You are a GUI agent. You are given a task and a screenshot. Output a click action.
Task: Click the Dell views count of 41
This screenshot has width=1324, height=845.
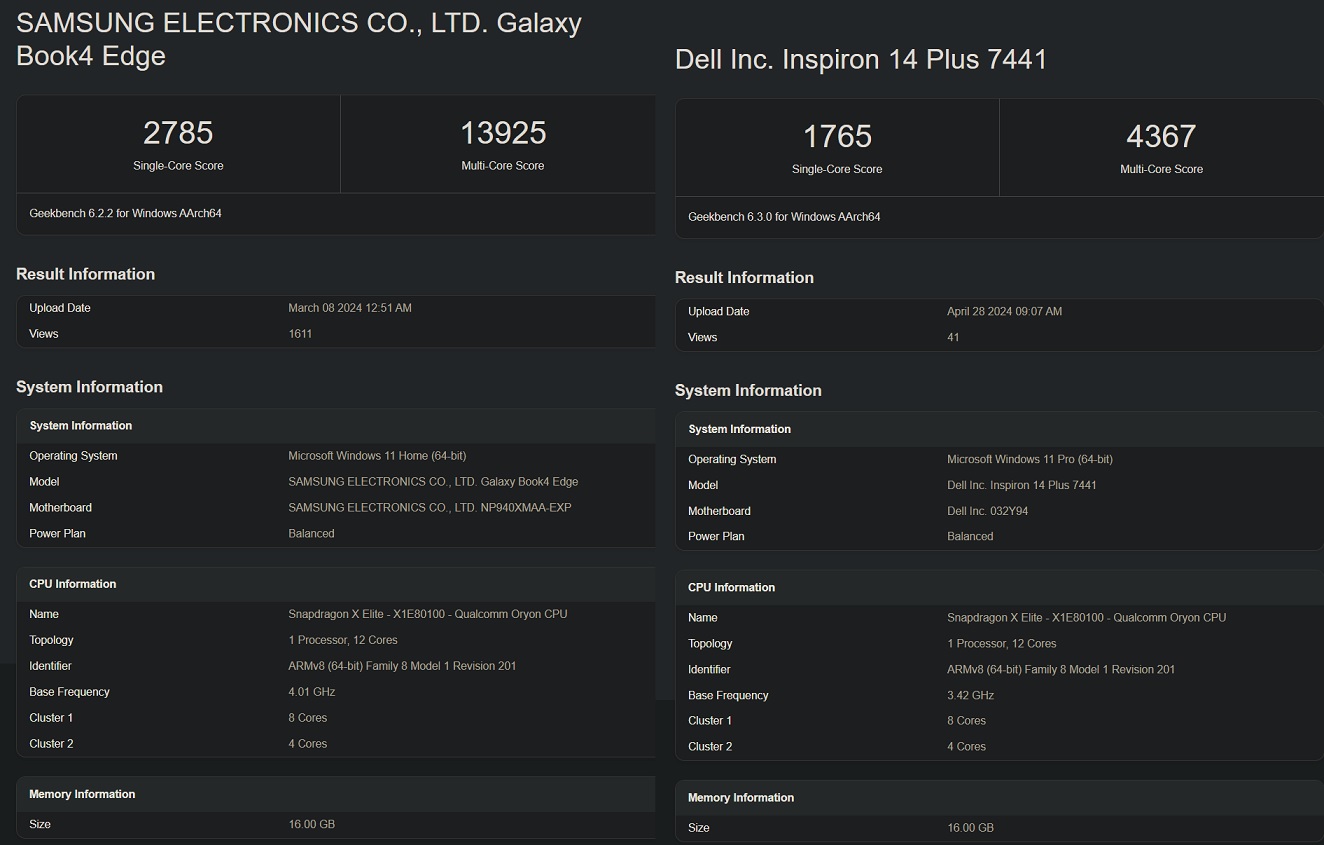953,337
